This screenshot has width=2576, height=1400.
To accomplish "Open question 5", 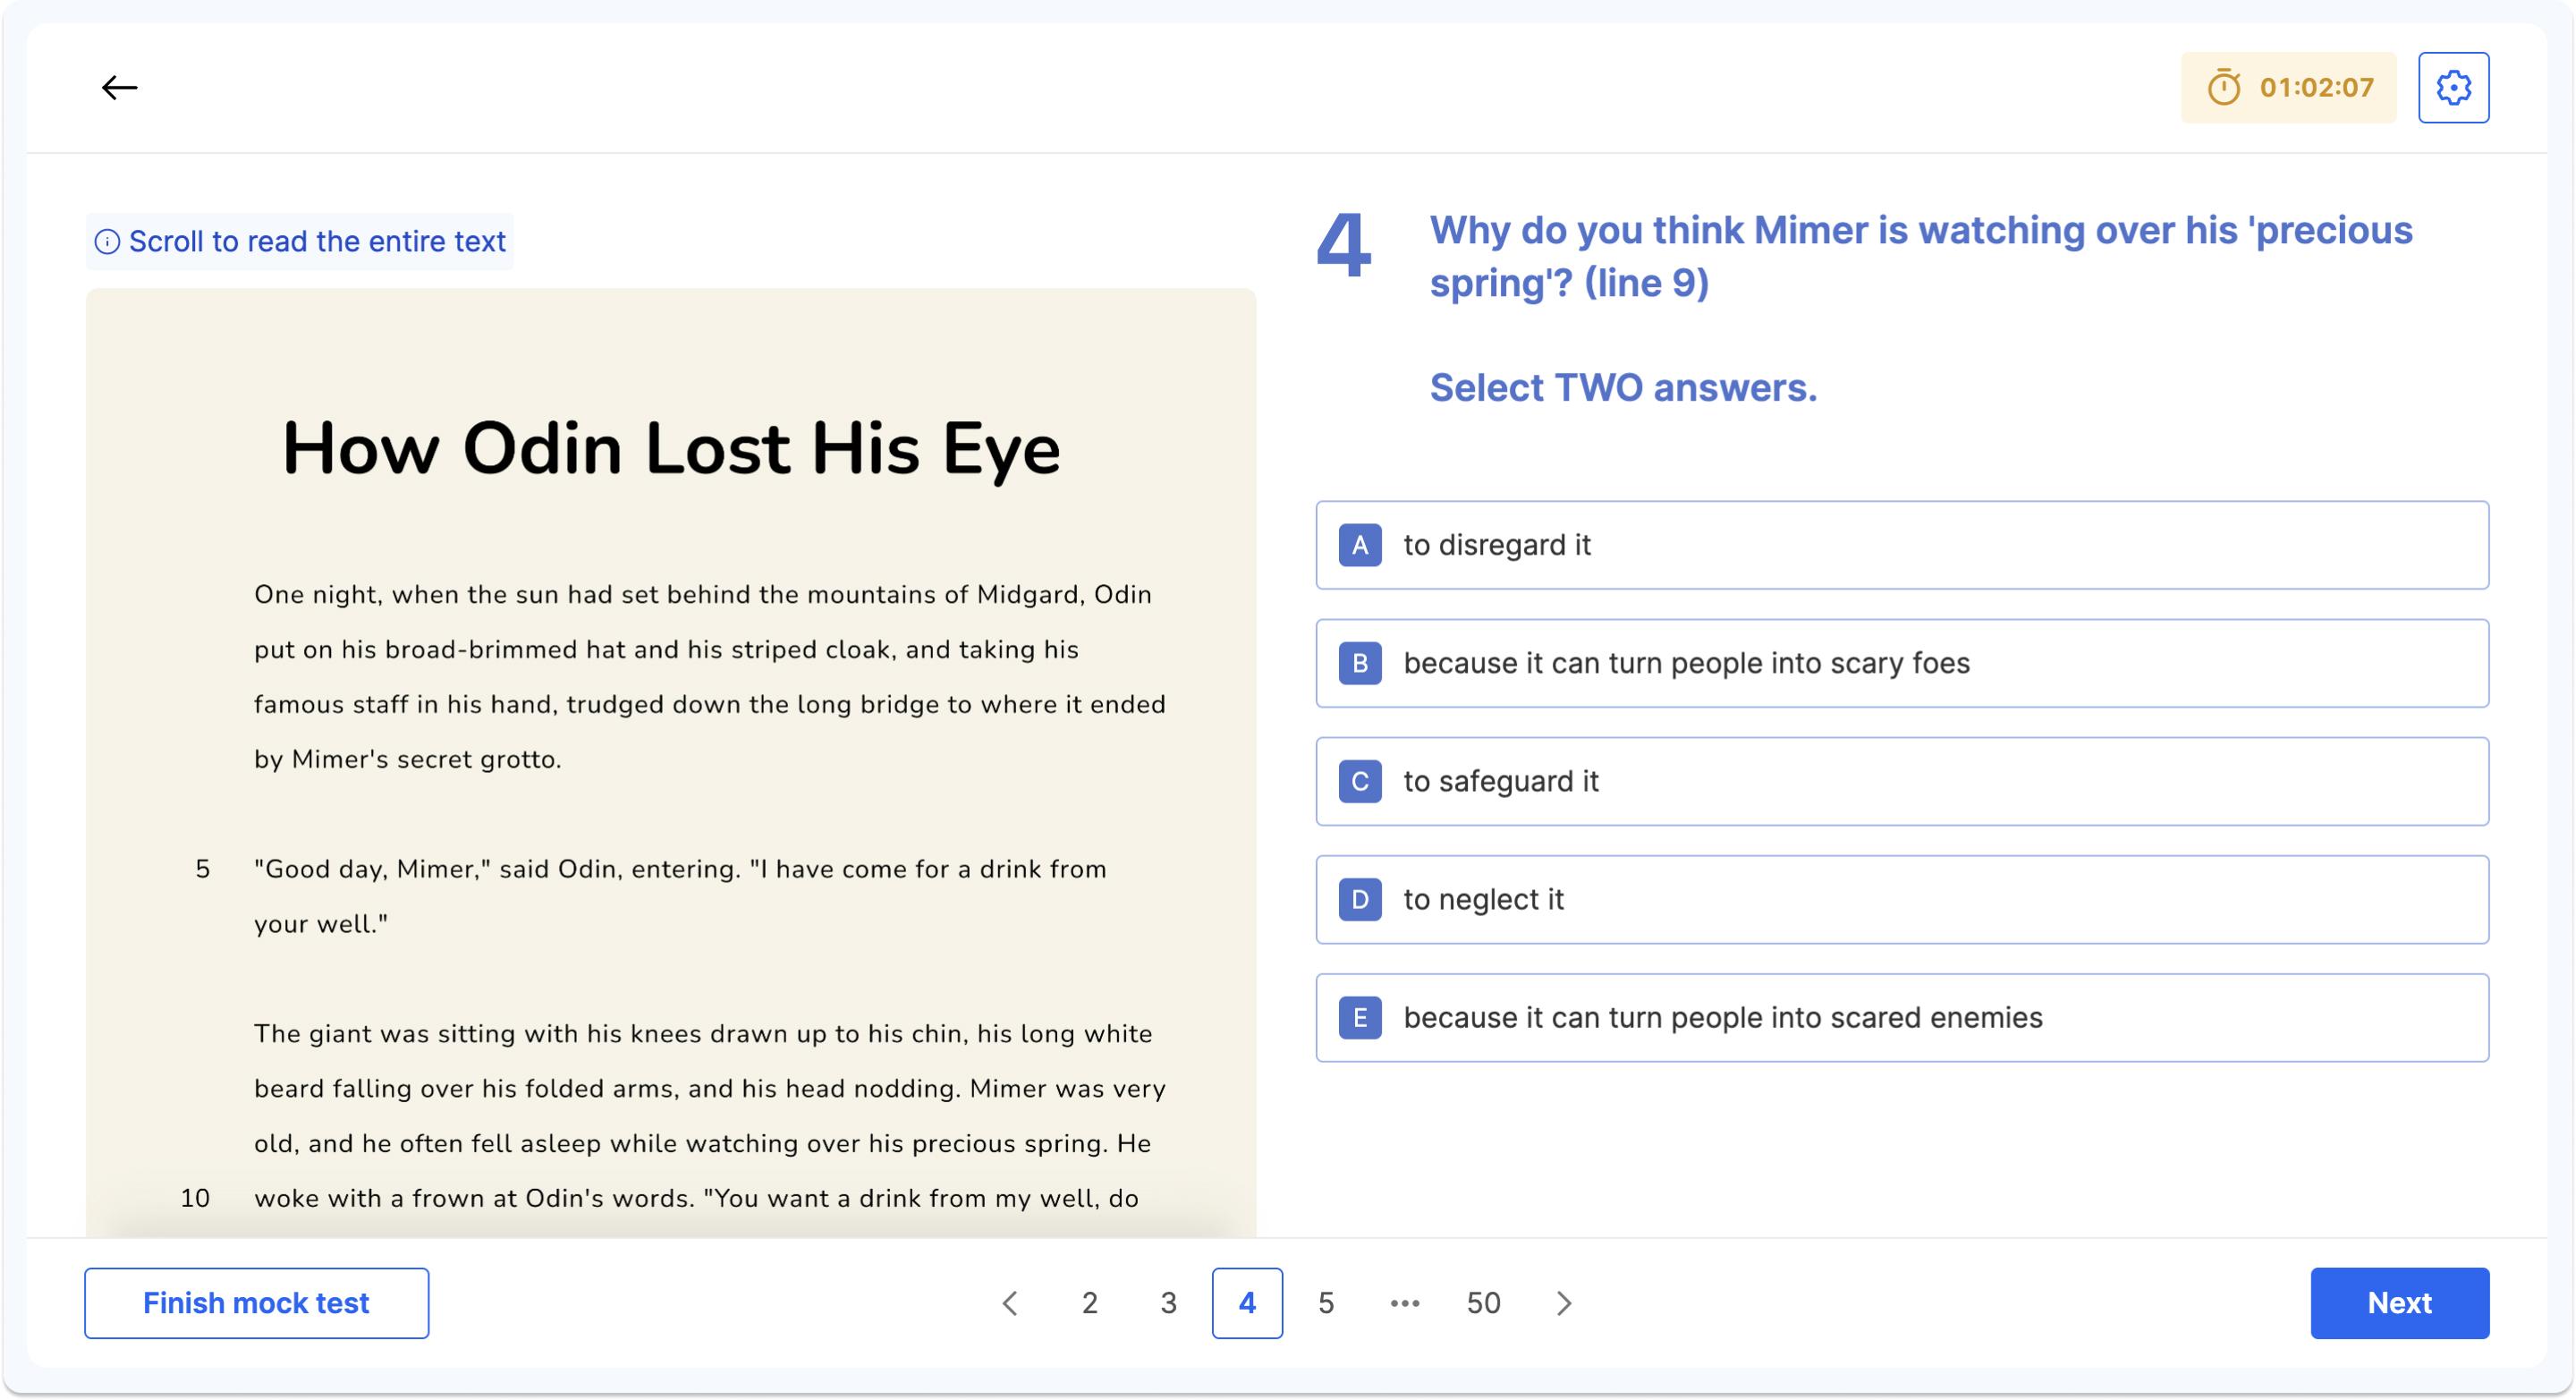I will click(x=1327, y=1303).
